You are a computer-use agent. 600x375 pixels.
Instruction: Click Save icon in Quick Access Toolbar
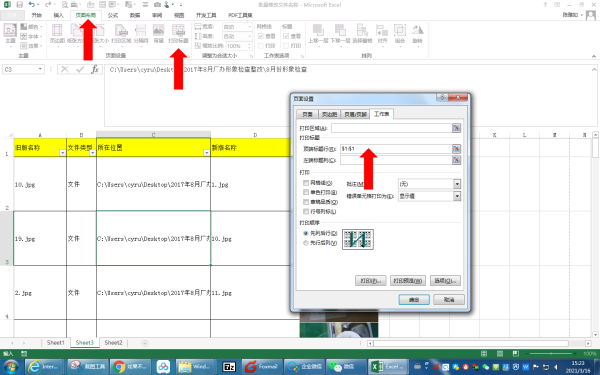click(x=20, y=5)
